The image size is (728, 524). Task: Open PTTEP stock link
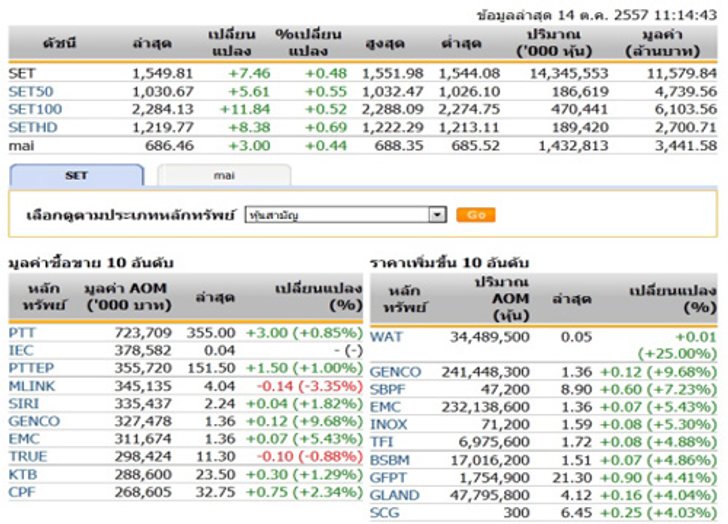click(x=31, y=368)
